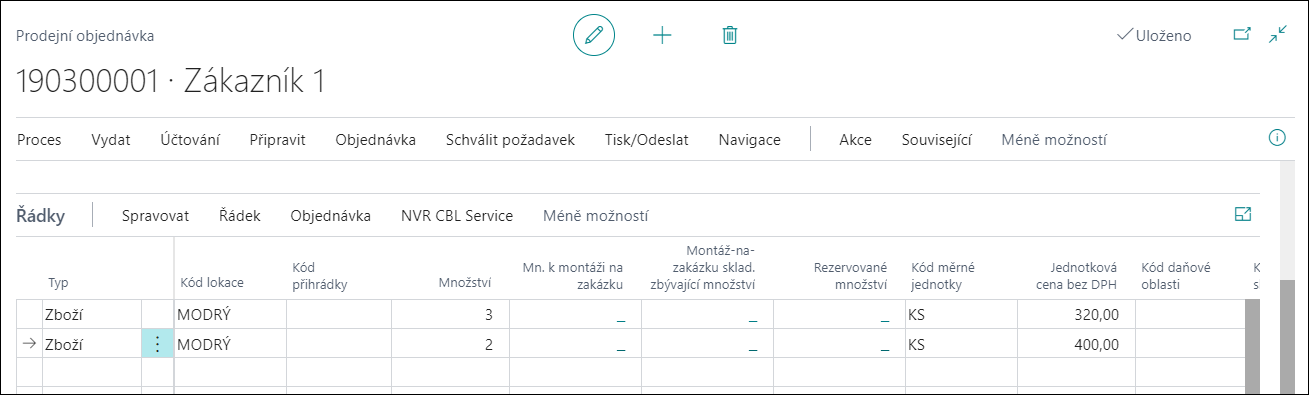Expand the Tisk/Odeslat menu
This screenshot has height=395, width=1309.
pyautogui.click(x=647, y=140)
